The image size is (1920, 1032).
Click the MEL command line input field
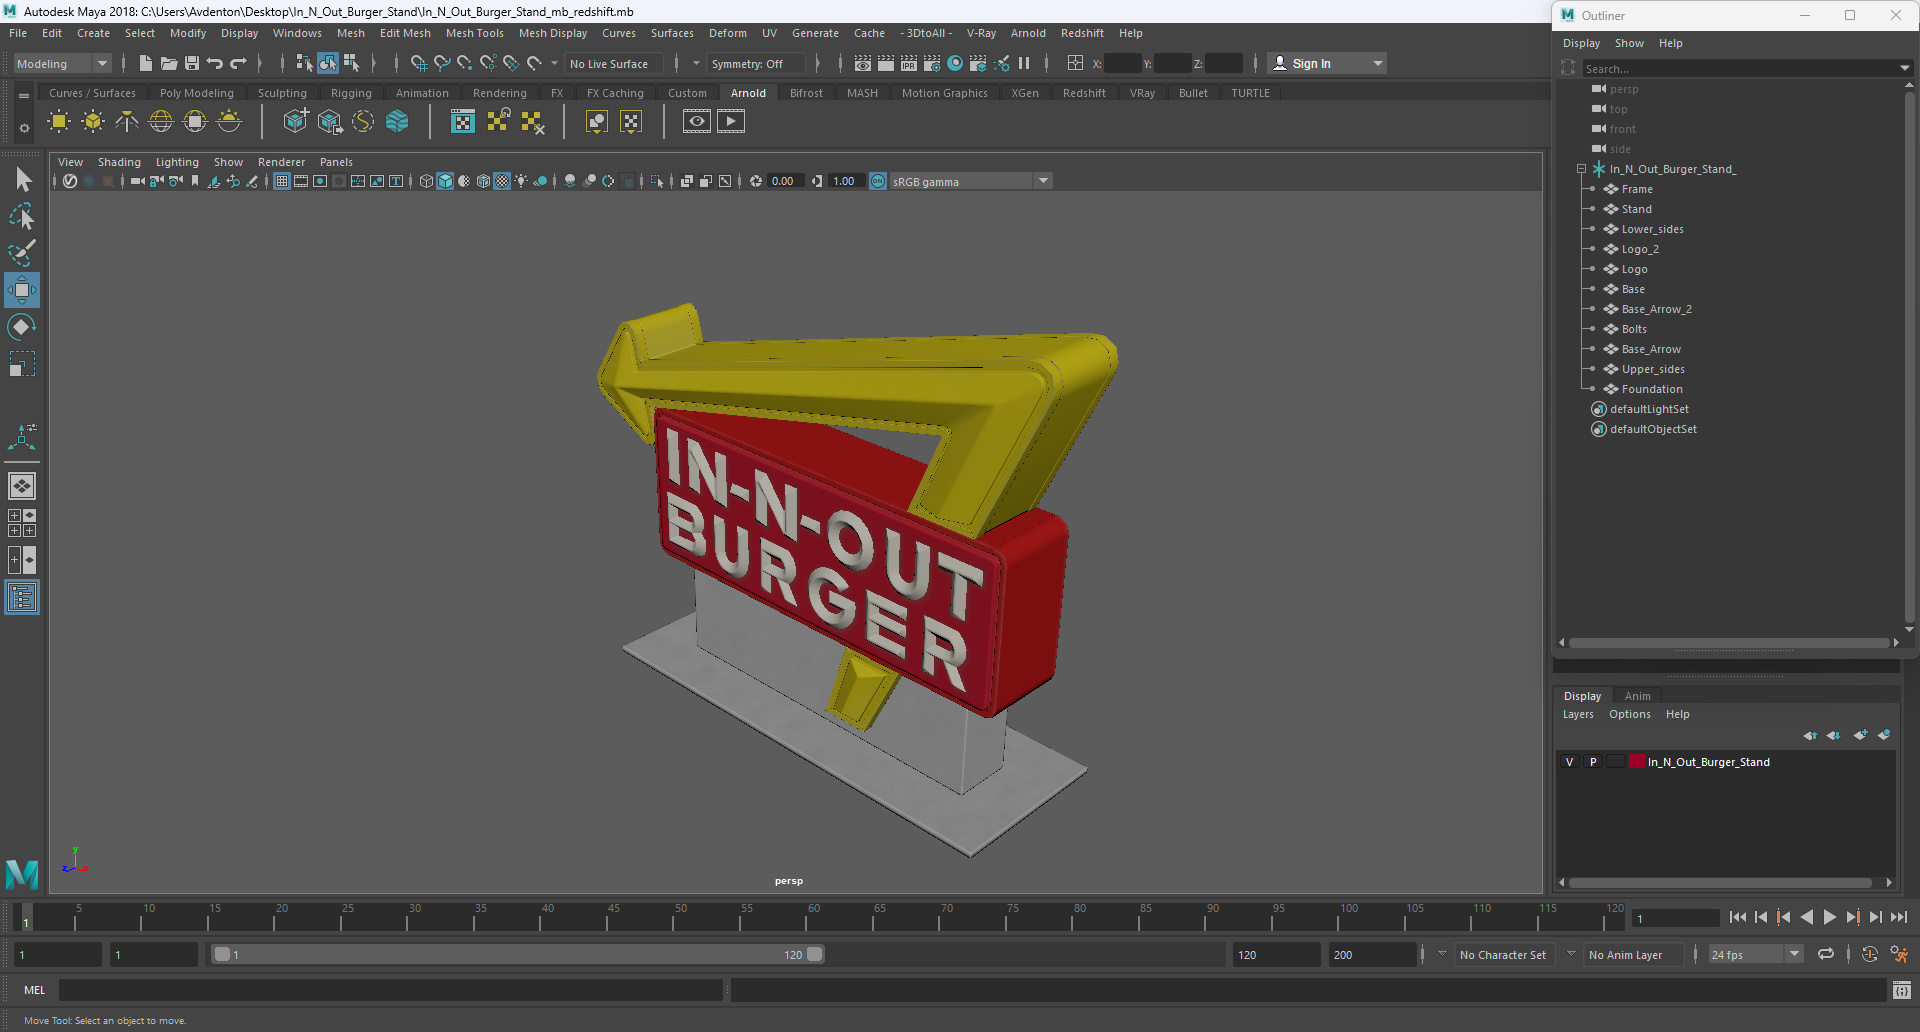pos(391,990)
